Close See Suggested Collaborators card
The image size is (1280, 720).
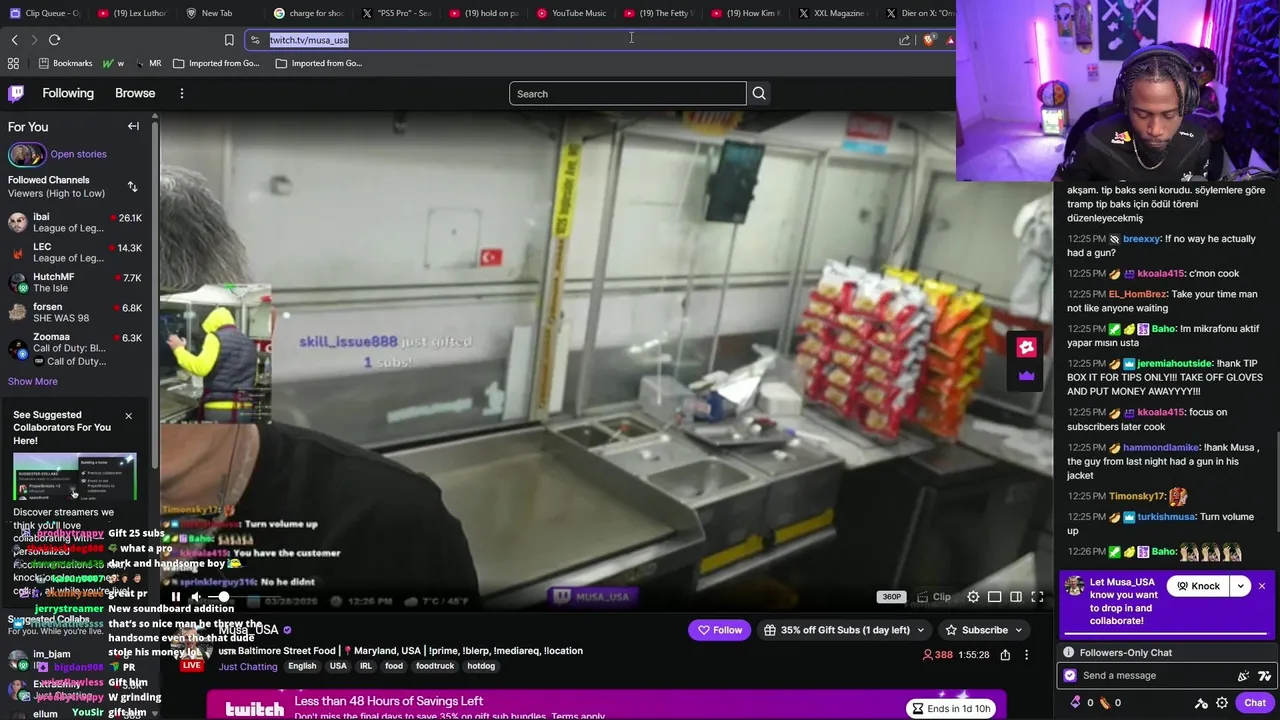click(x=128, y=416)
